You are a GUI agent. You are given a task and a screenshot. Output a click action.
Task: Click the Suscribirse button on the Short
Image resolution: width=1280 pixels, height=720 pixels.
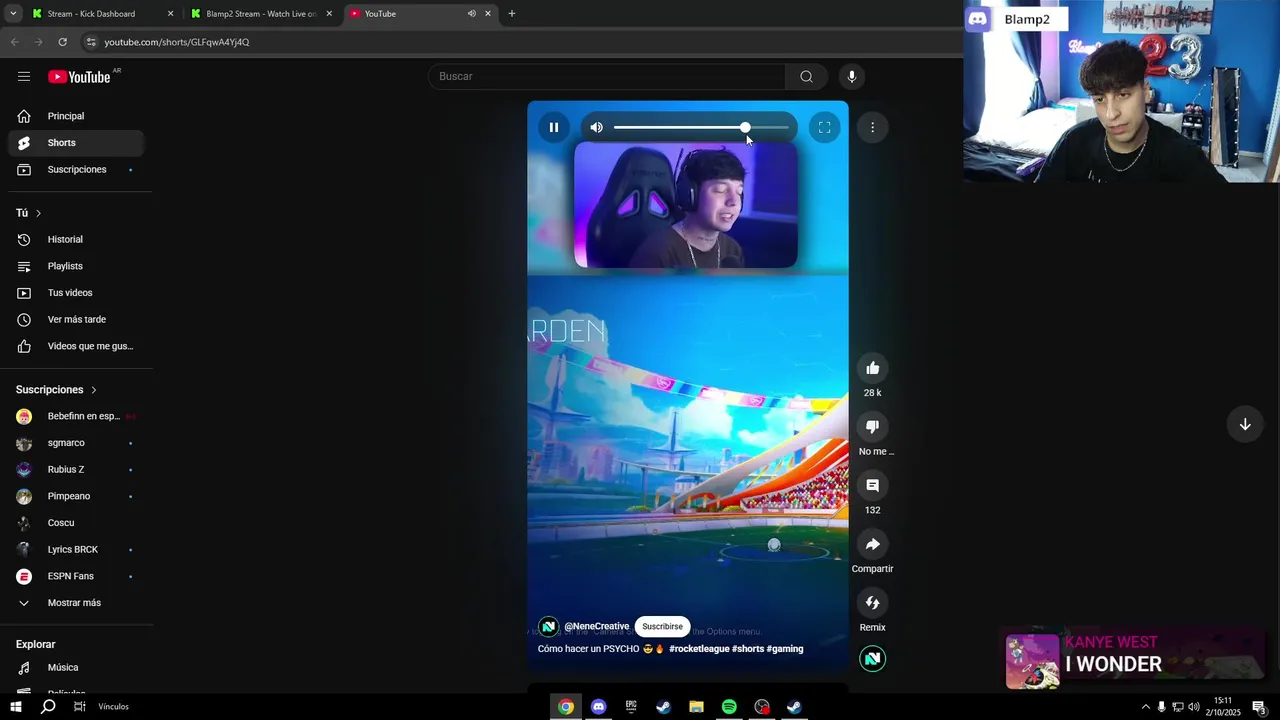662,627
